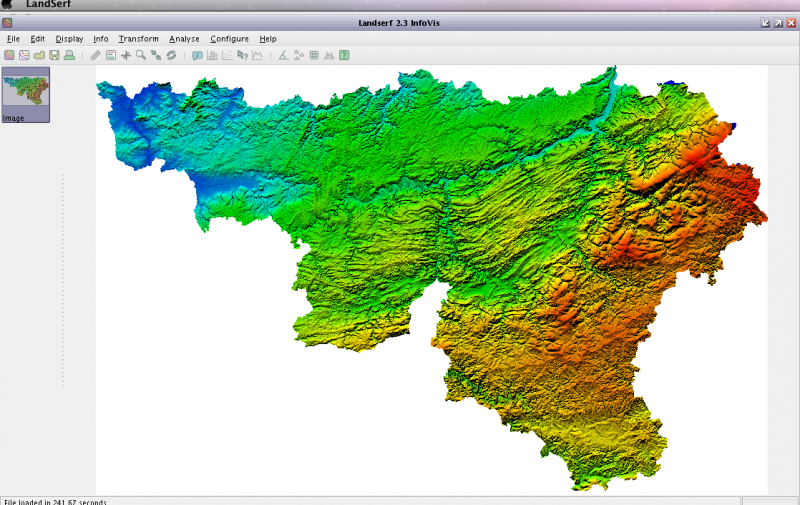The height and width of the screenshot is (505, 800).
Task: Click the green help question mark icon
Action: pyautogui.click(x=344, y=55)
